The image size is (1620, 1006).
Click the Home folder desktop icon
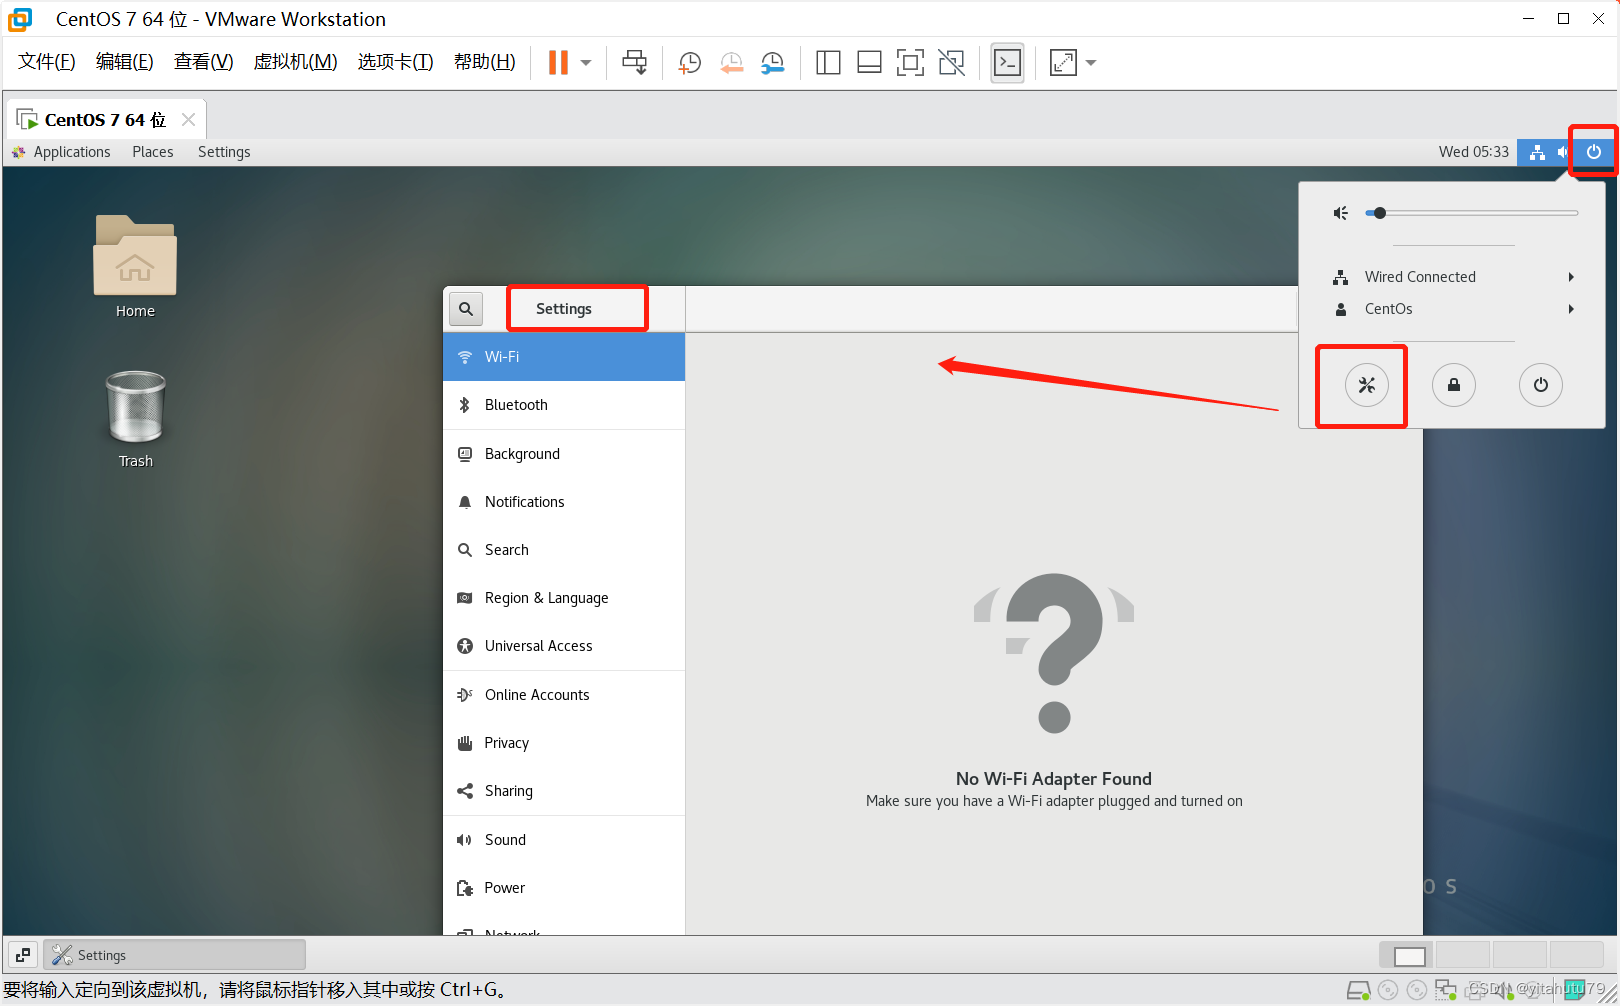[135, 267]
